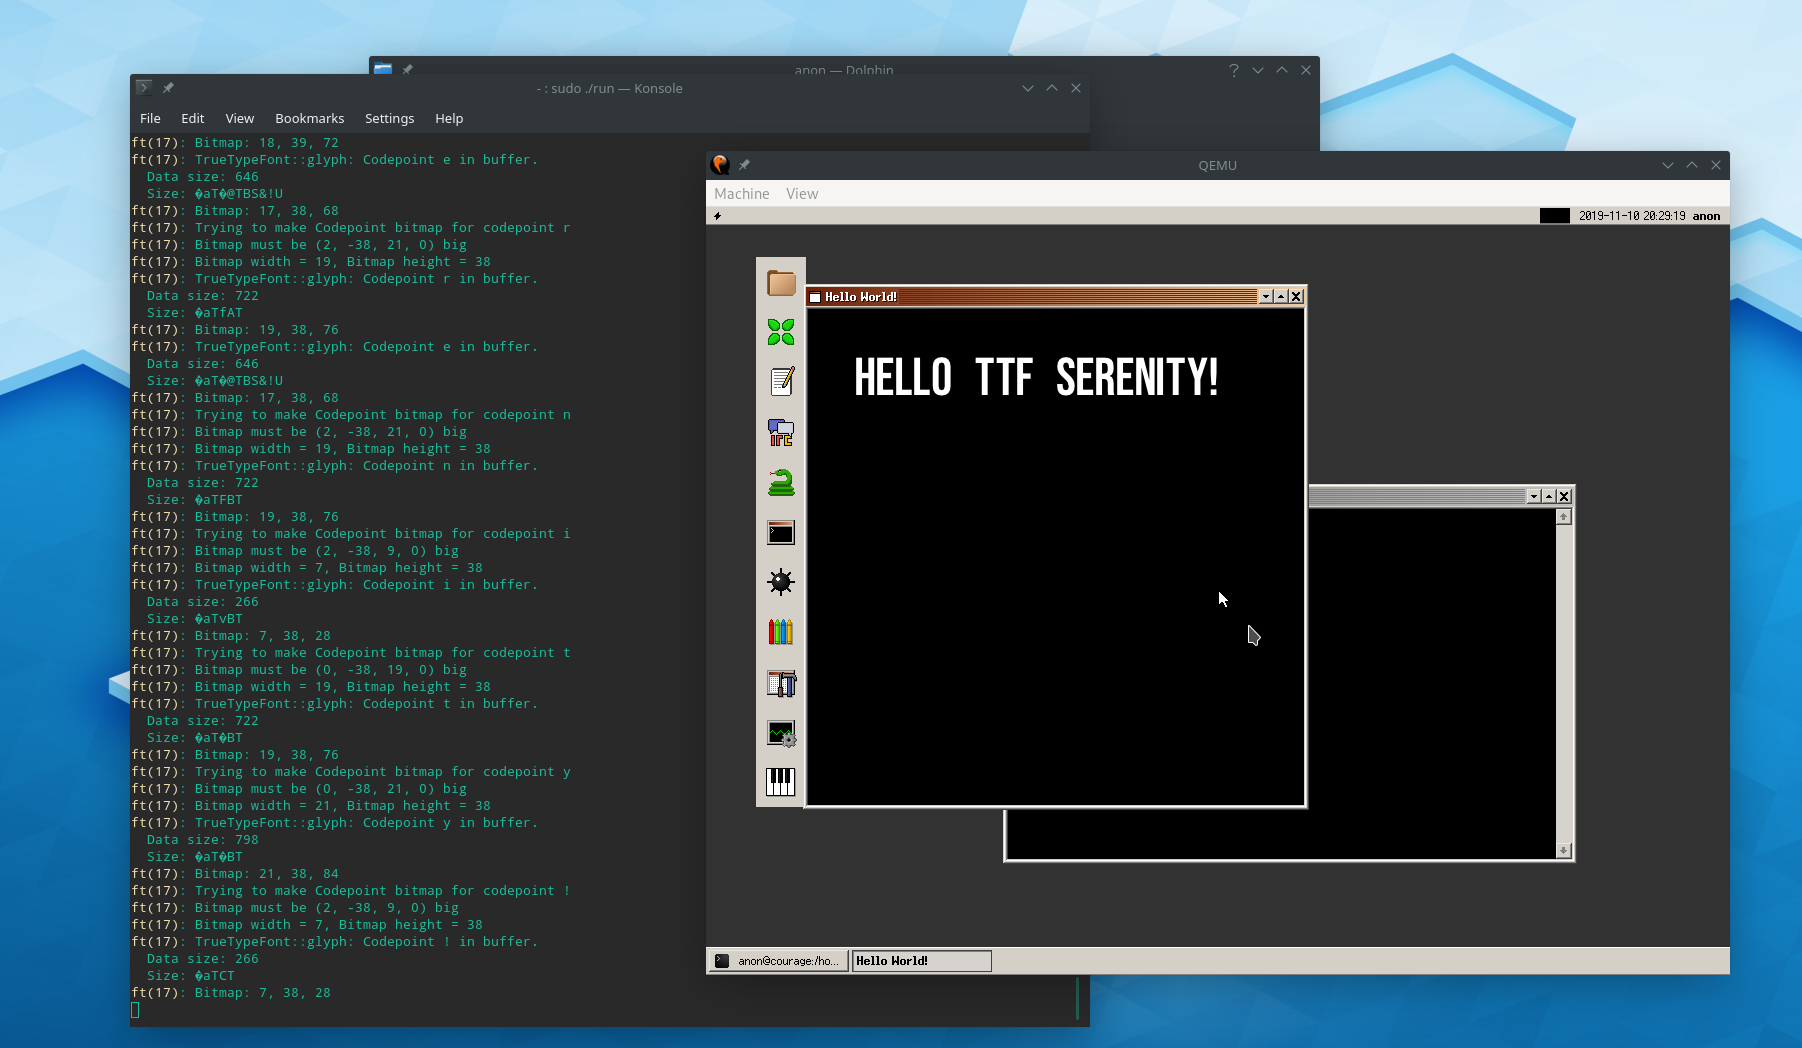
Task: Open the Konsole File menu
Action: [x=151, y=118]
